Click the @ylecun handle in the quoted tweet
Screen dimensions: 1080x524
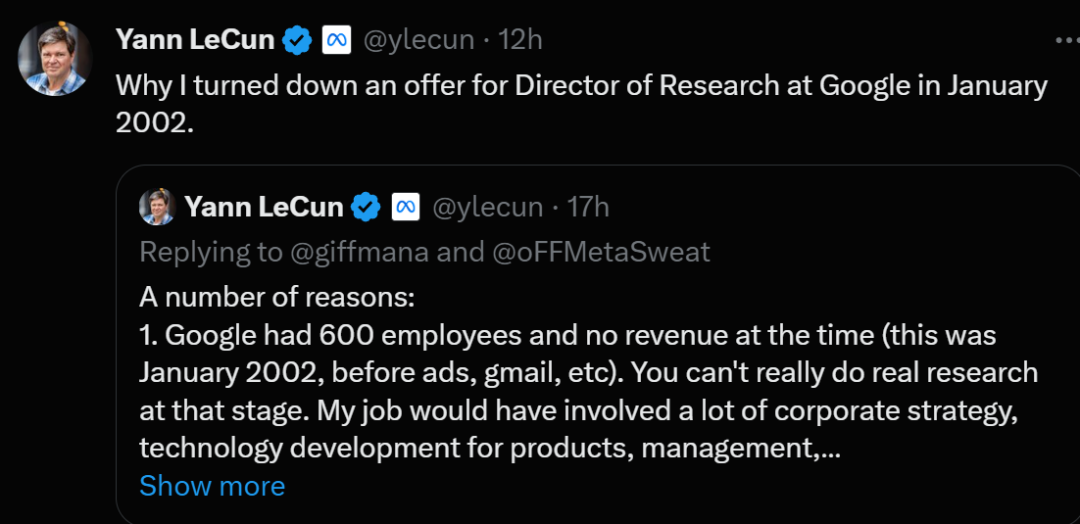coord(485,207)
